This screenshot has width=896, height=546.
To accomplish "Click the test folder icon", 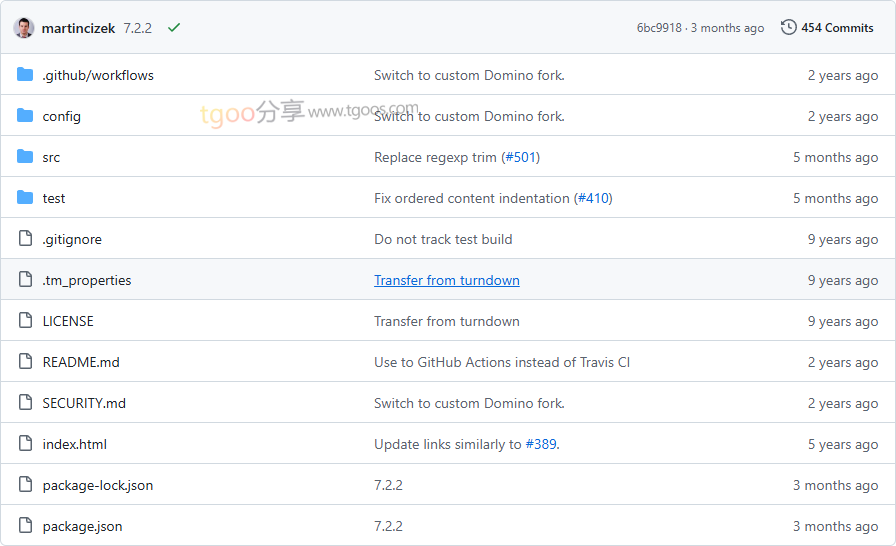I will tap(25, 198).
